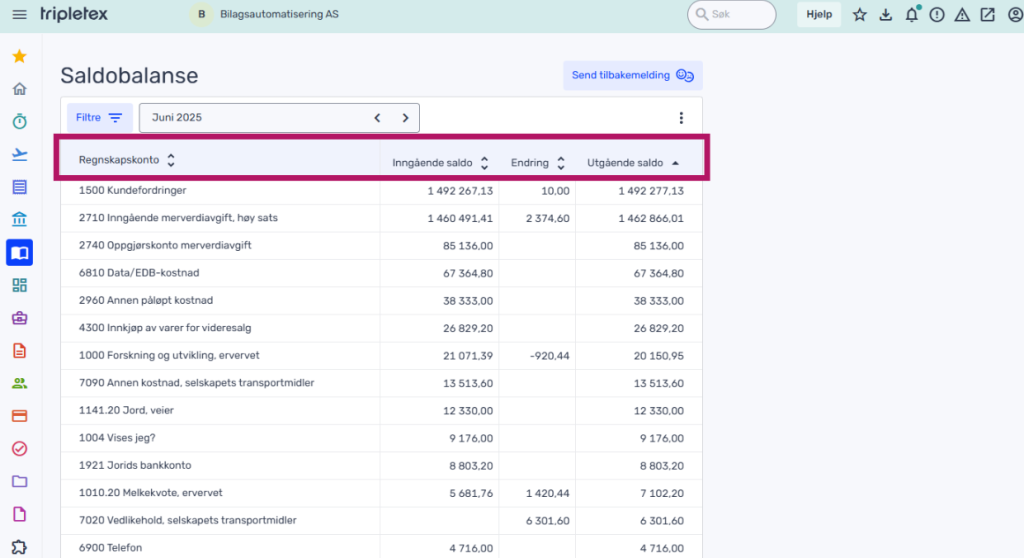Go to the previous month arrow
The width and height of the screenshot is (1024, 558).
point(377,118)
